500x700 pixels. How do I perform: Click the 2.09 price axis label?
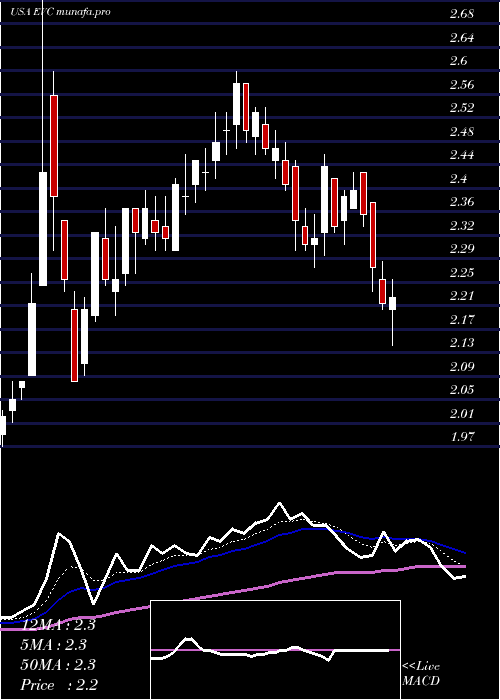[x=461, y=367]
